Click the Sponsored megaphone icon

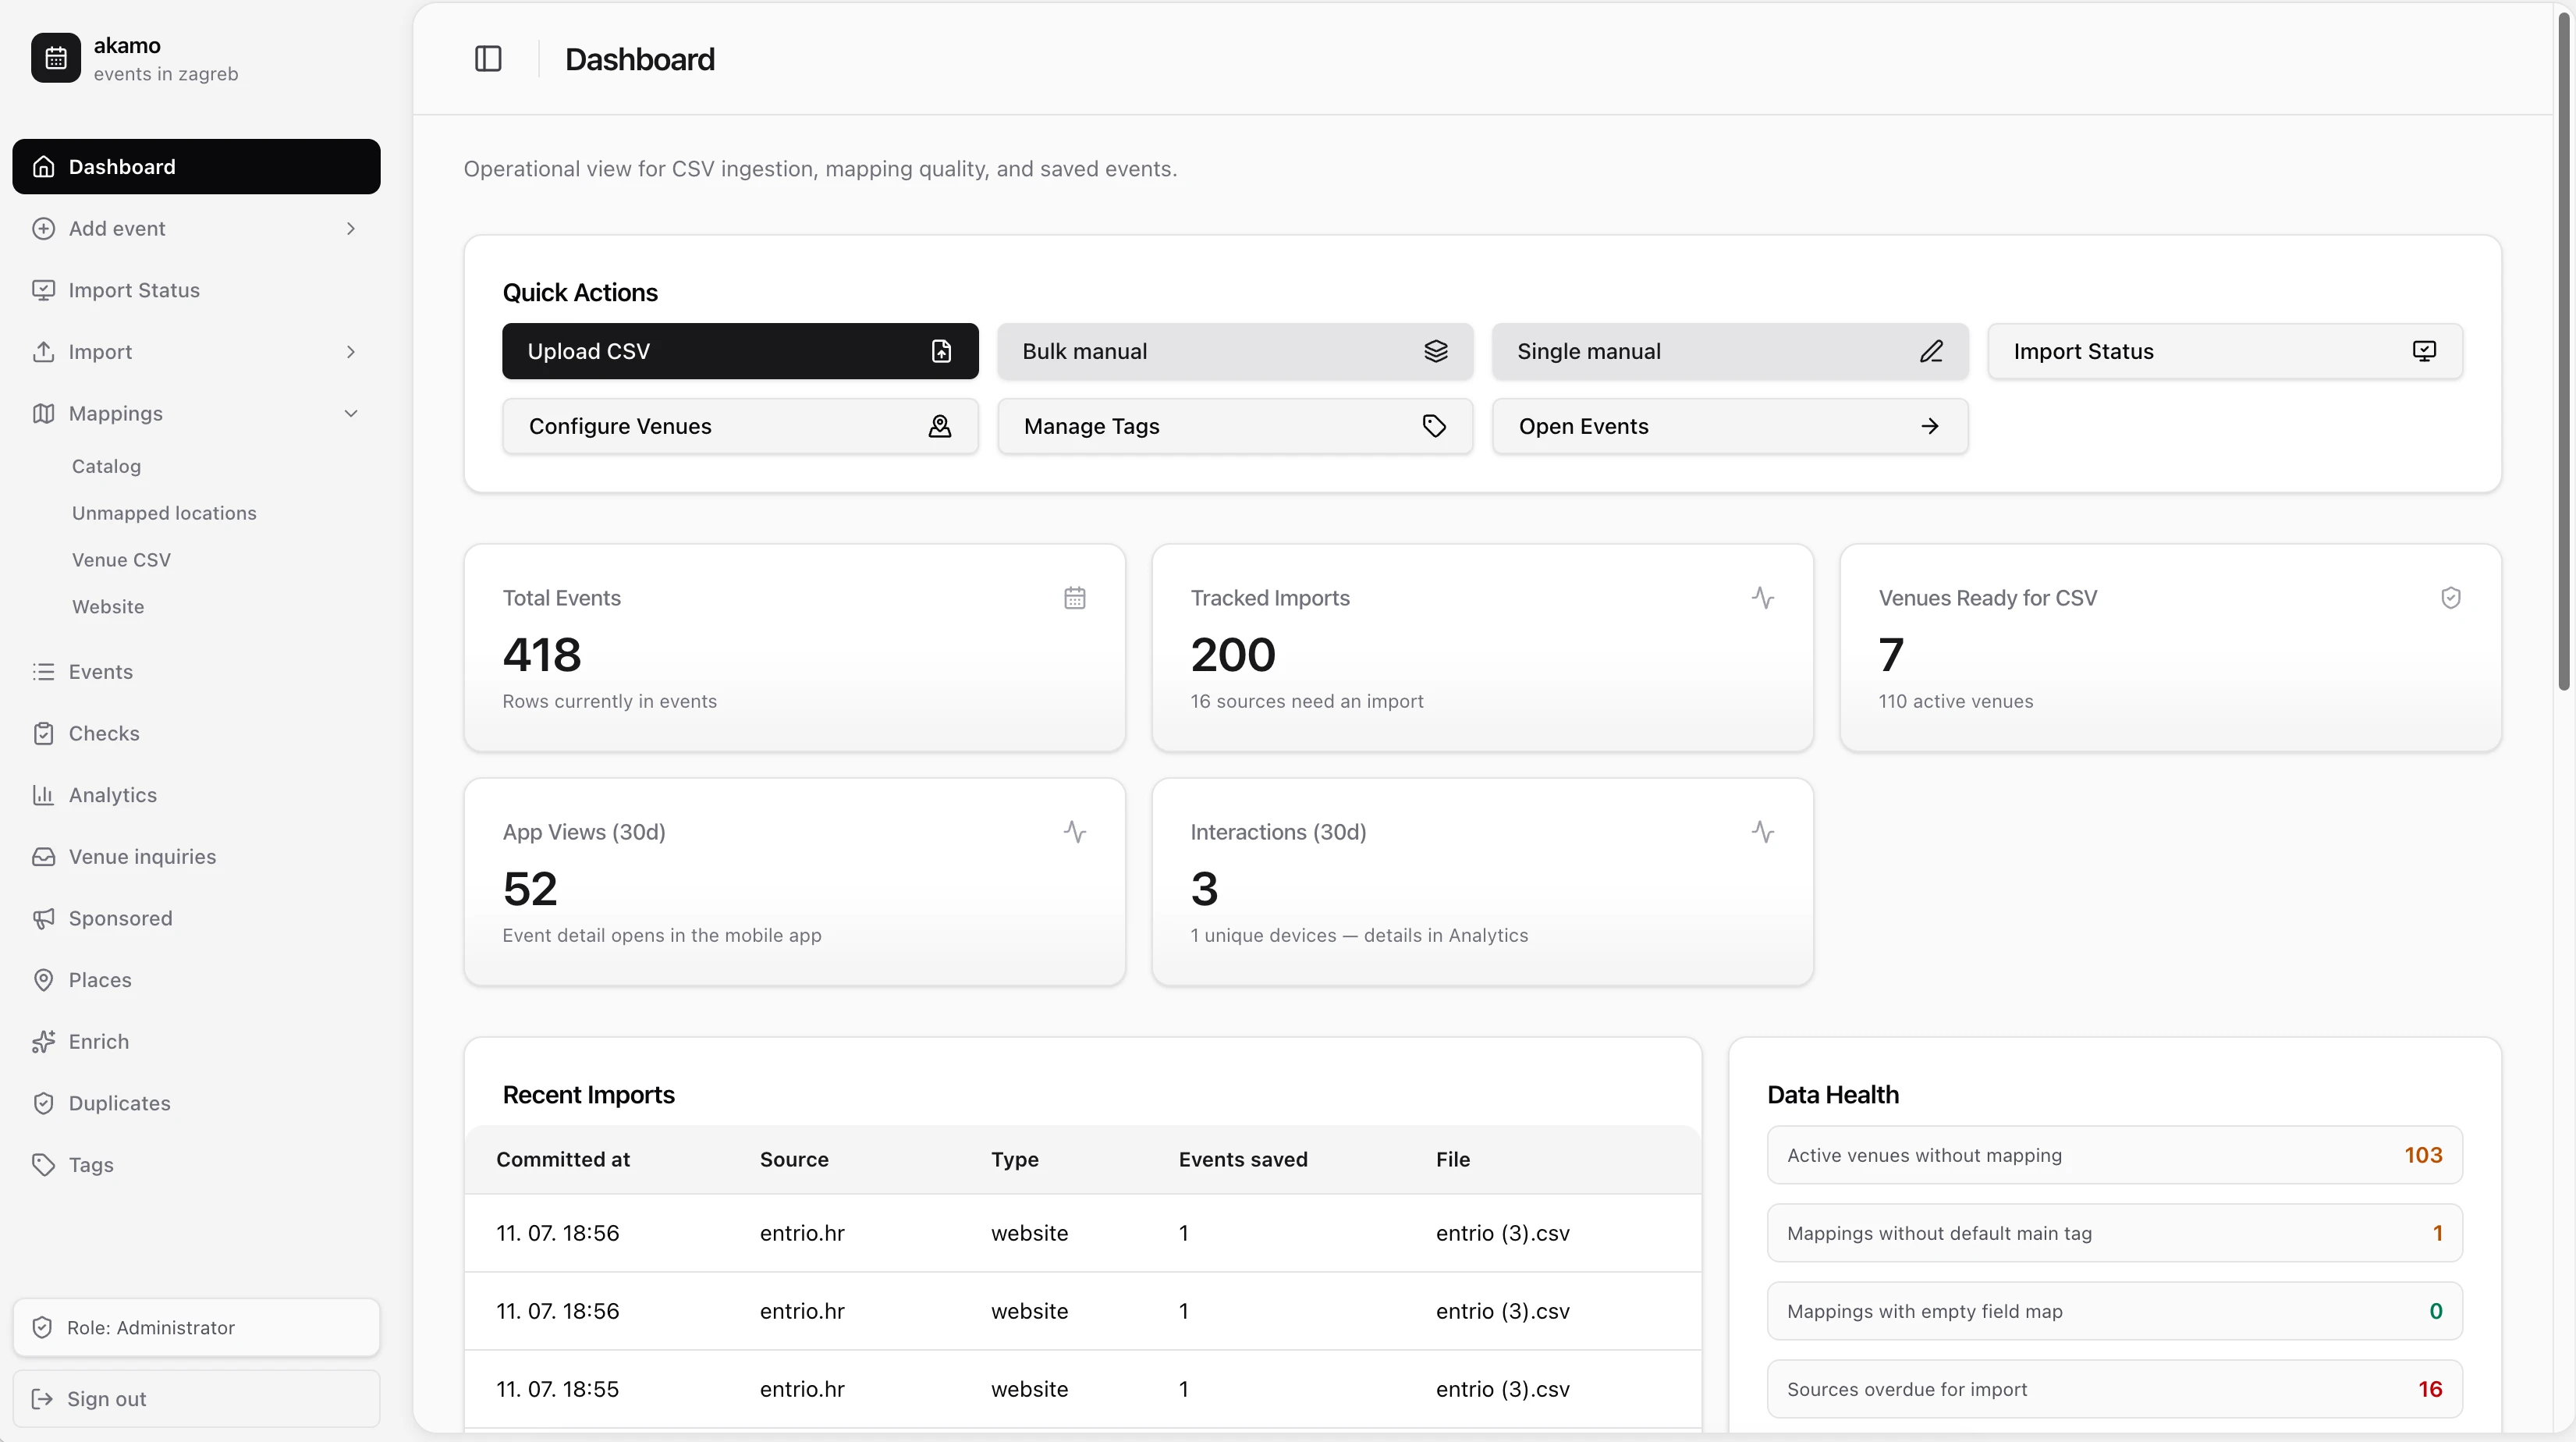pyautogui.click(x=43, y=918)
